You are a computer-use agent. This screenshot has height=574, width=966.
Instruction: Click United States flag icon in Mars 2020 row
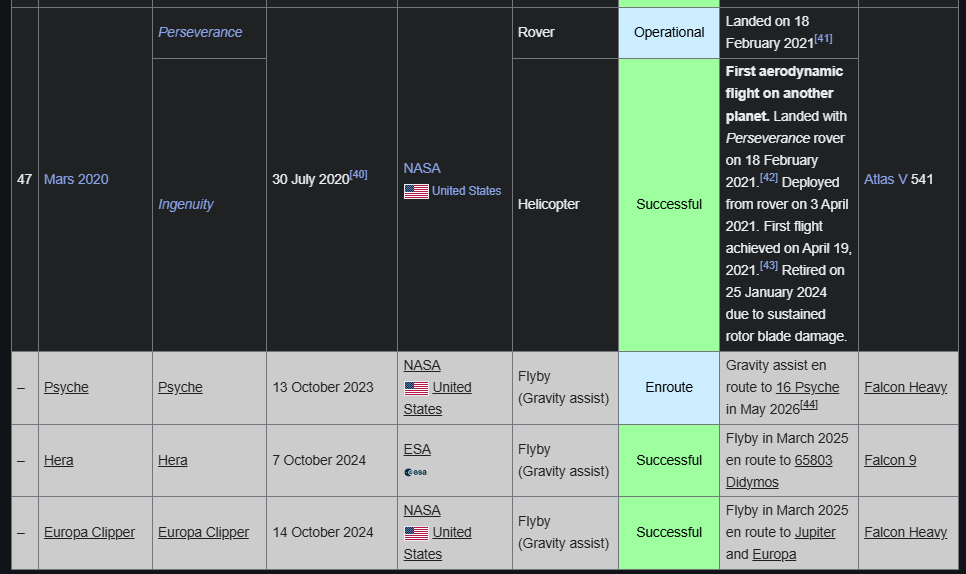coord(416,192)
